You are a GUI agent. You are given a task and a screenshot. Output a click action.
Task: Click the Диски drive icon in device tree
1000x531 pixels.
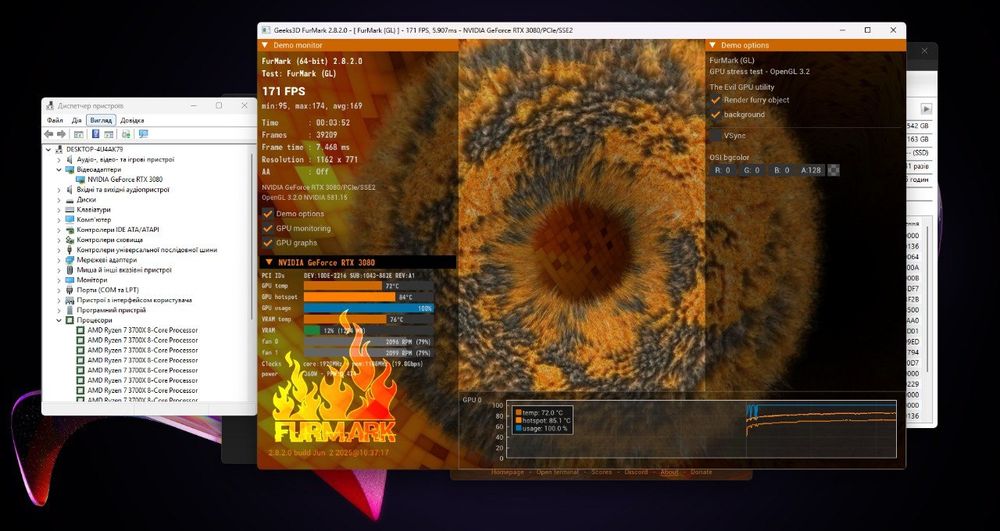(70, 200)
